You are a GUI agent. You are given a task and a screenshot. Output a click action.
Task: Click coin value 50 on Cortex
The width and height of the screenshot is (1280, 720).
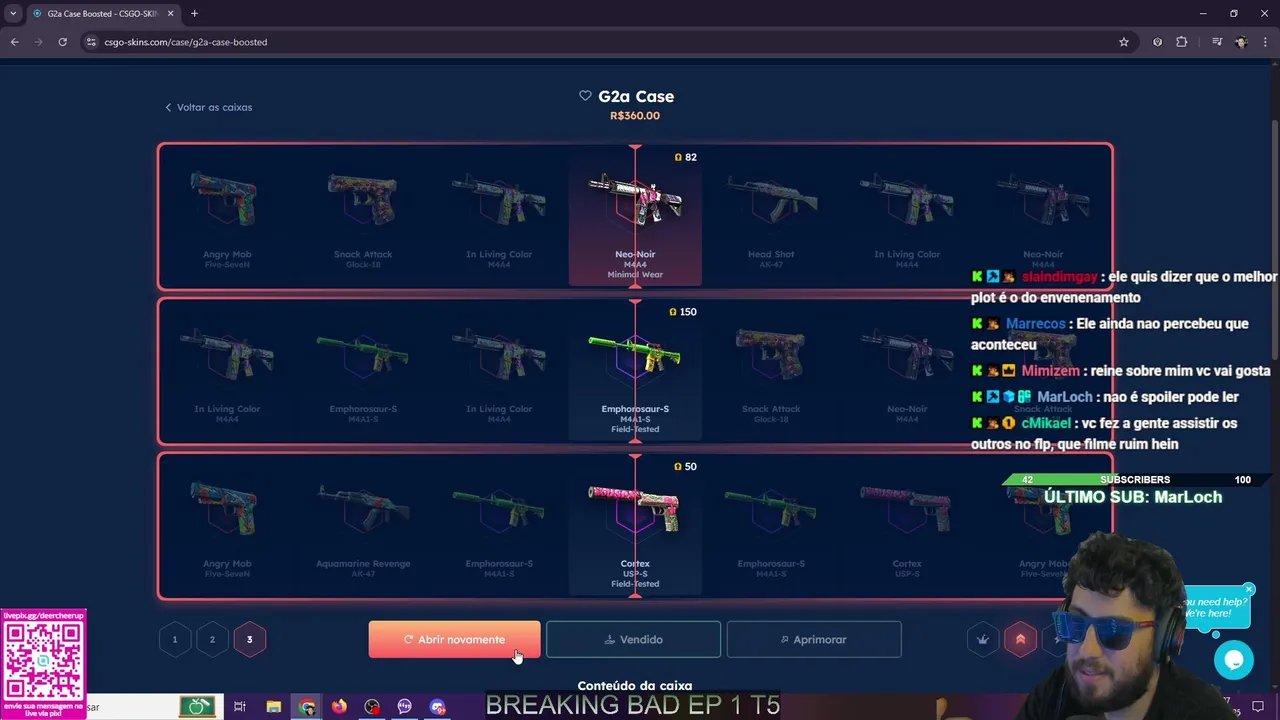(x=686, y=467)
